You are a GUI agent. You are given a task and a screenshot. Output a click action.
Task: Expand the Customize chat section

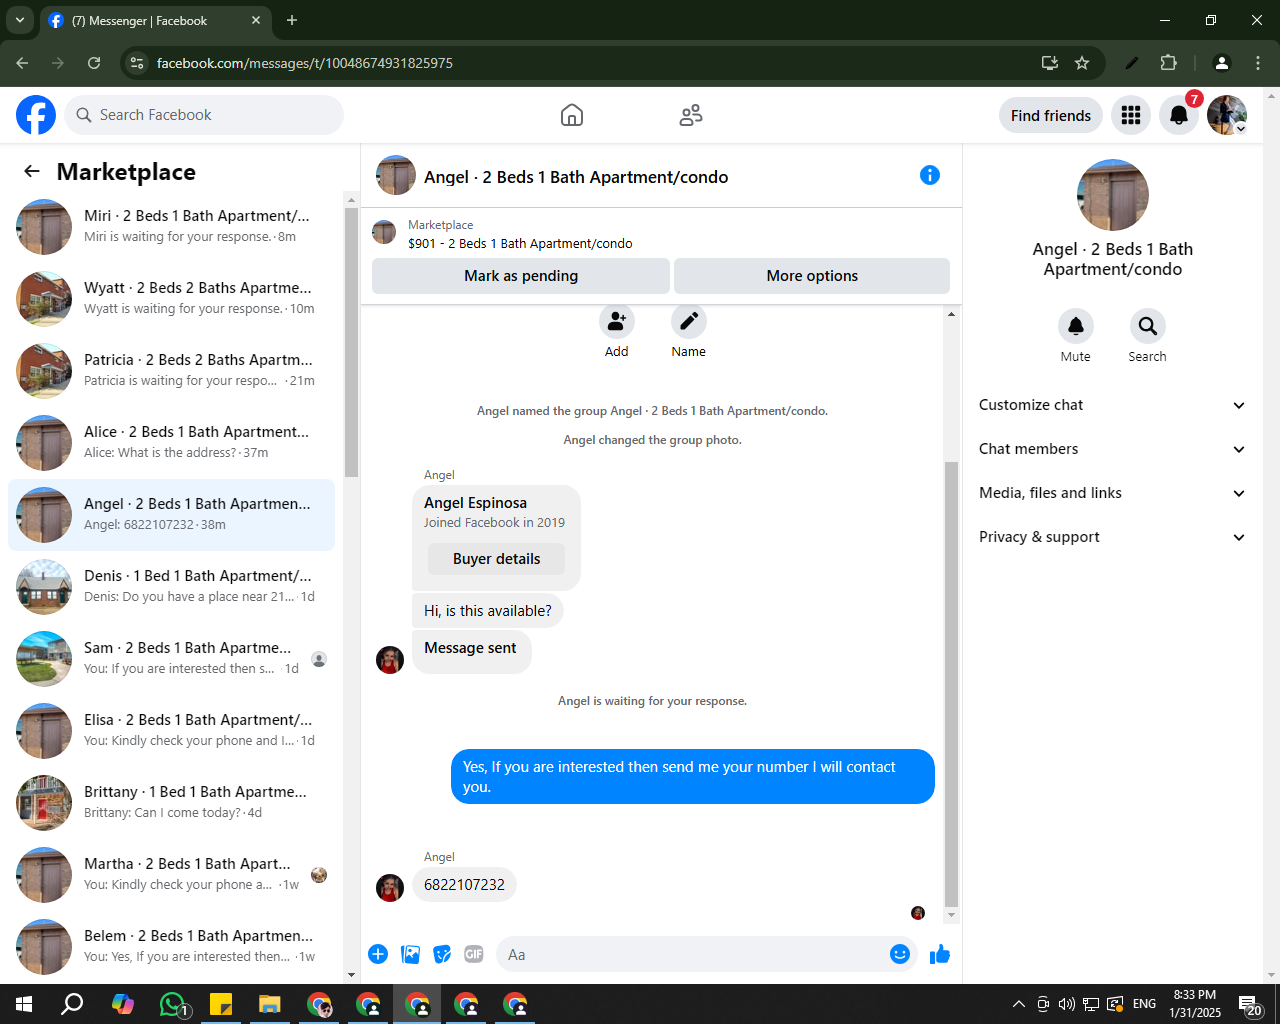click(1113, 405)
